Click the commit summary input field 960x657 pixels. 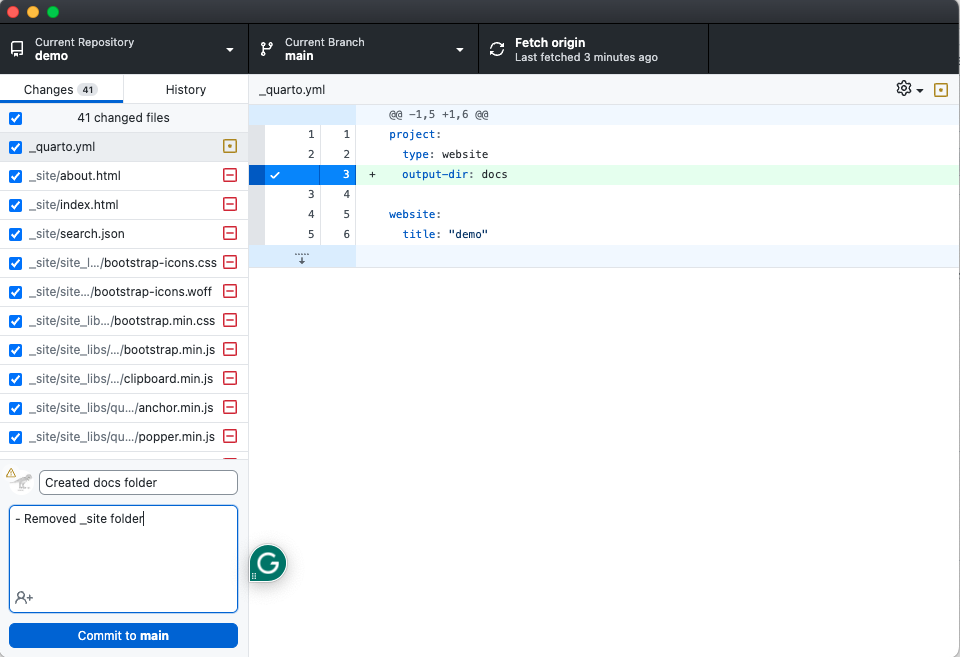pos(138,482)
